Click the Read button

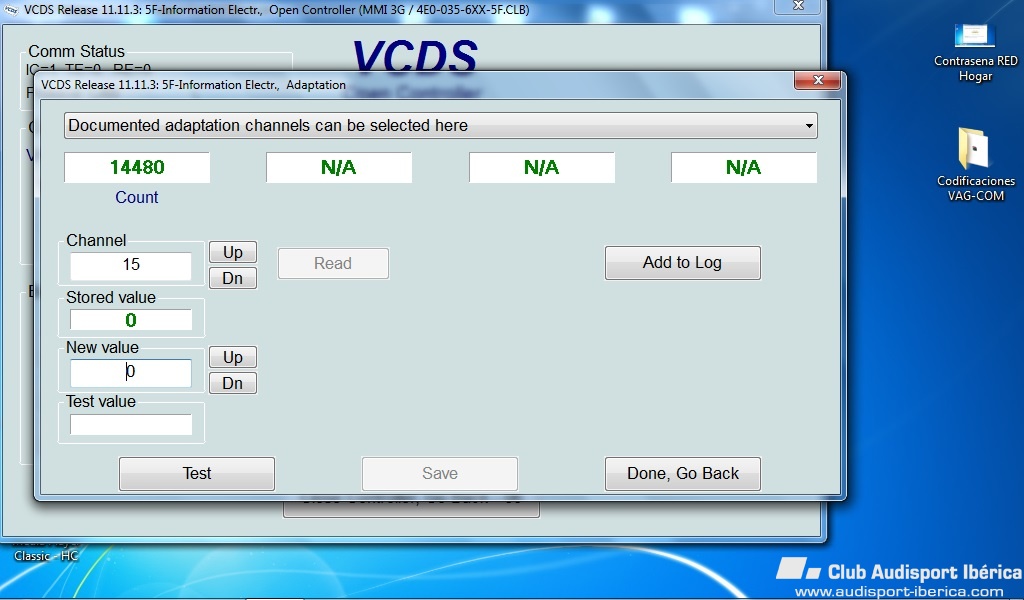click(x=333, y=263)
